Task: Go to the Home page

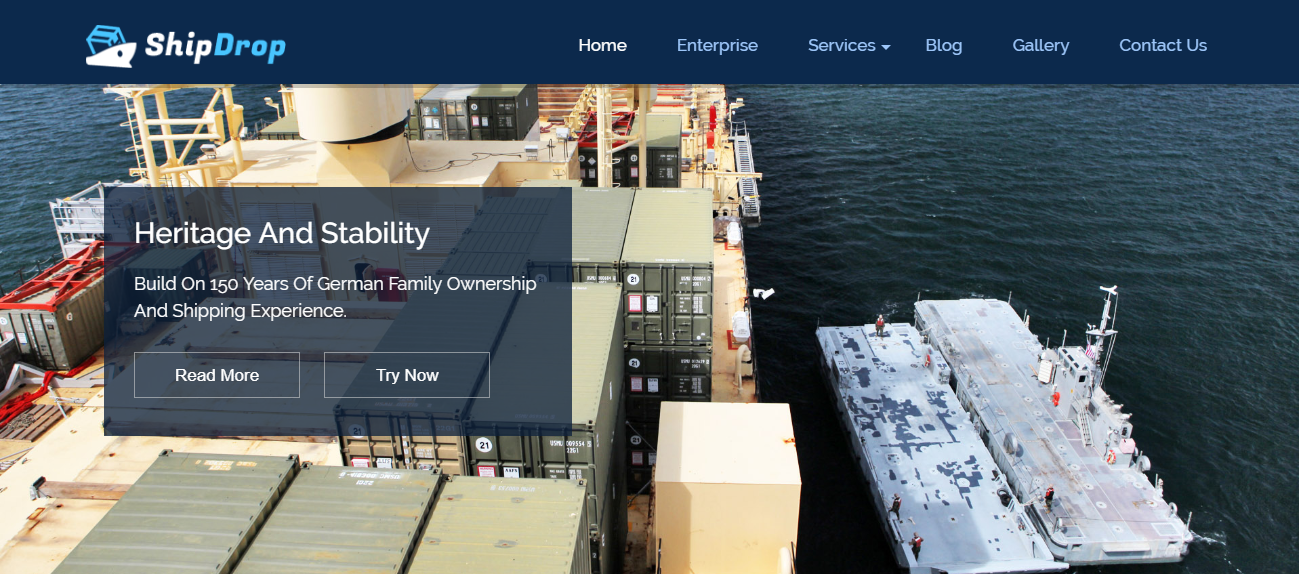Action: [602, 45]
